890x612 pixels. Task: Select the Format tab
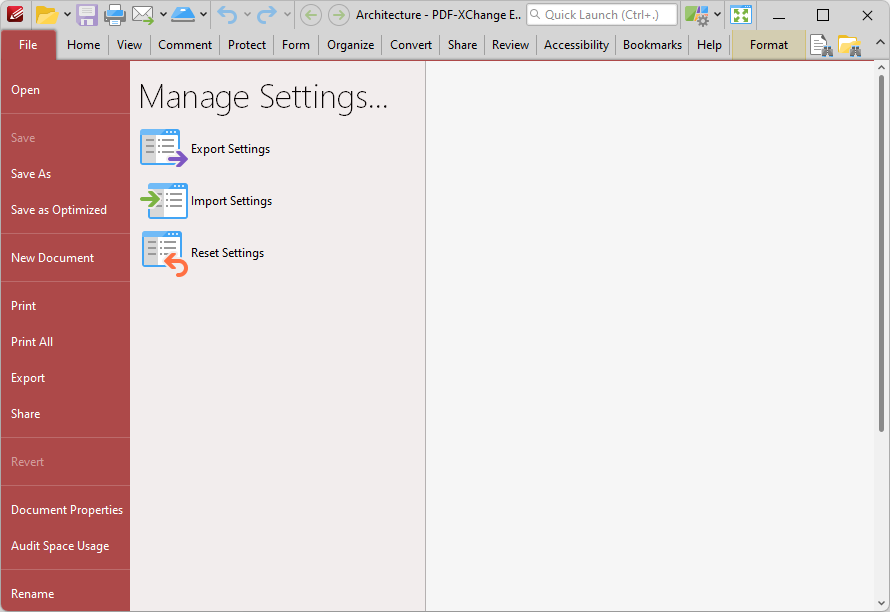769,45
